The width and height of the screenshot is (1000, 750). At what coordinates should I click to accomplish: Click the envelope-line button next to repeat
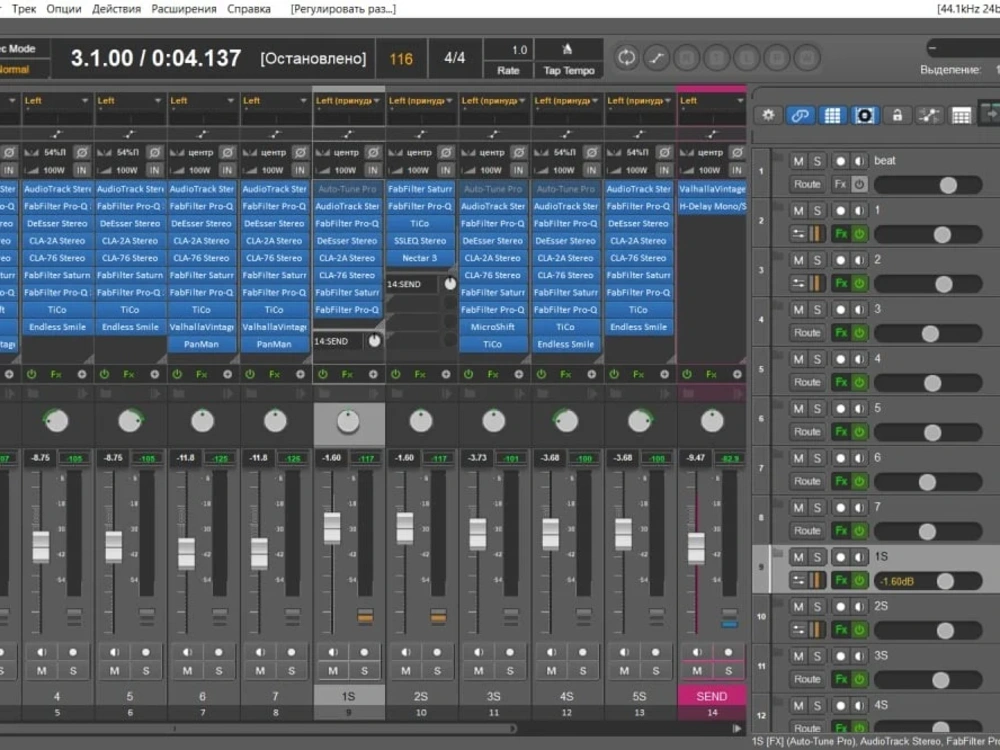(x=656, y=58)
